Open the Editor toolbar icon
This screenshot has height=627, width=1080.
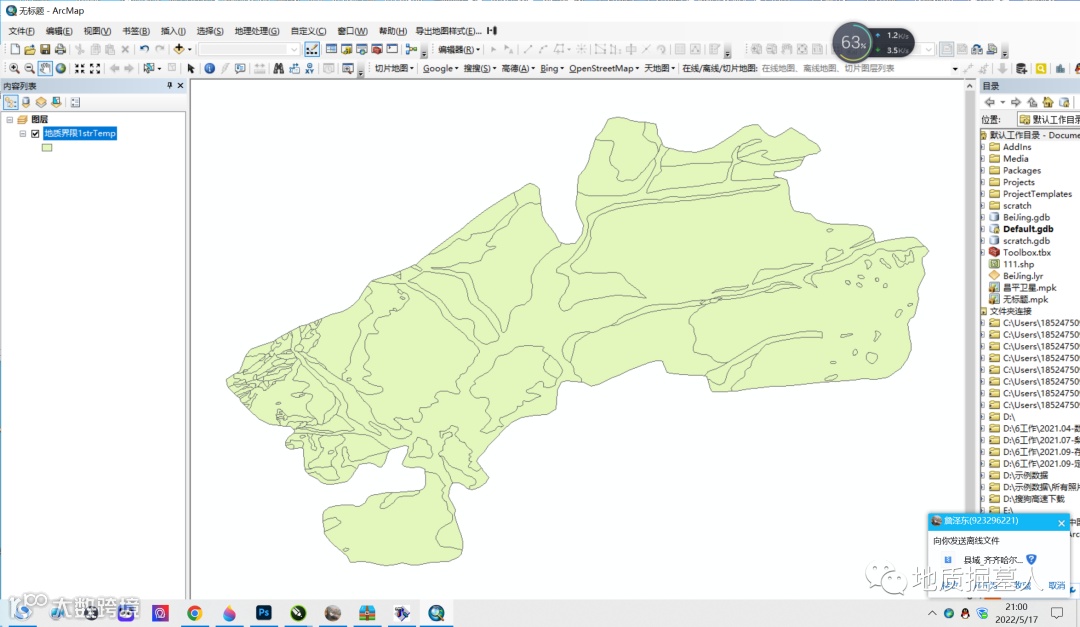pos(312,49)
